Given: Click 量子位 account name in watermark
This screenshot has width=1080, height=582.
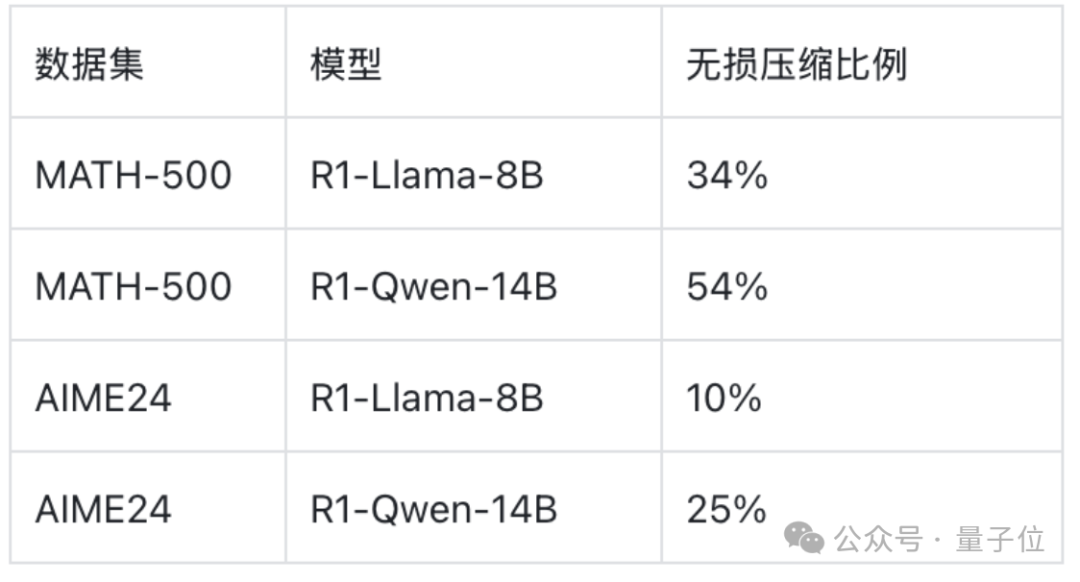Looking at the screenshot, I should pyautogui.click(x=1001, y=540).
